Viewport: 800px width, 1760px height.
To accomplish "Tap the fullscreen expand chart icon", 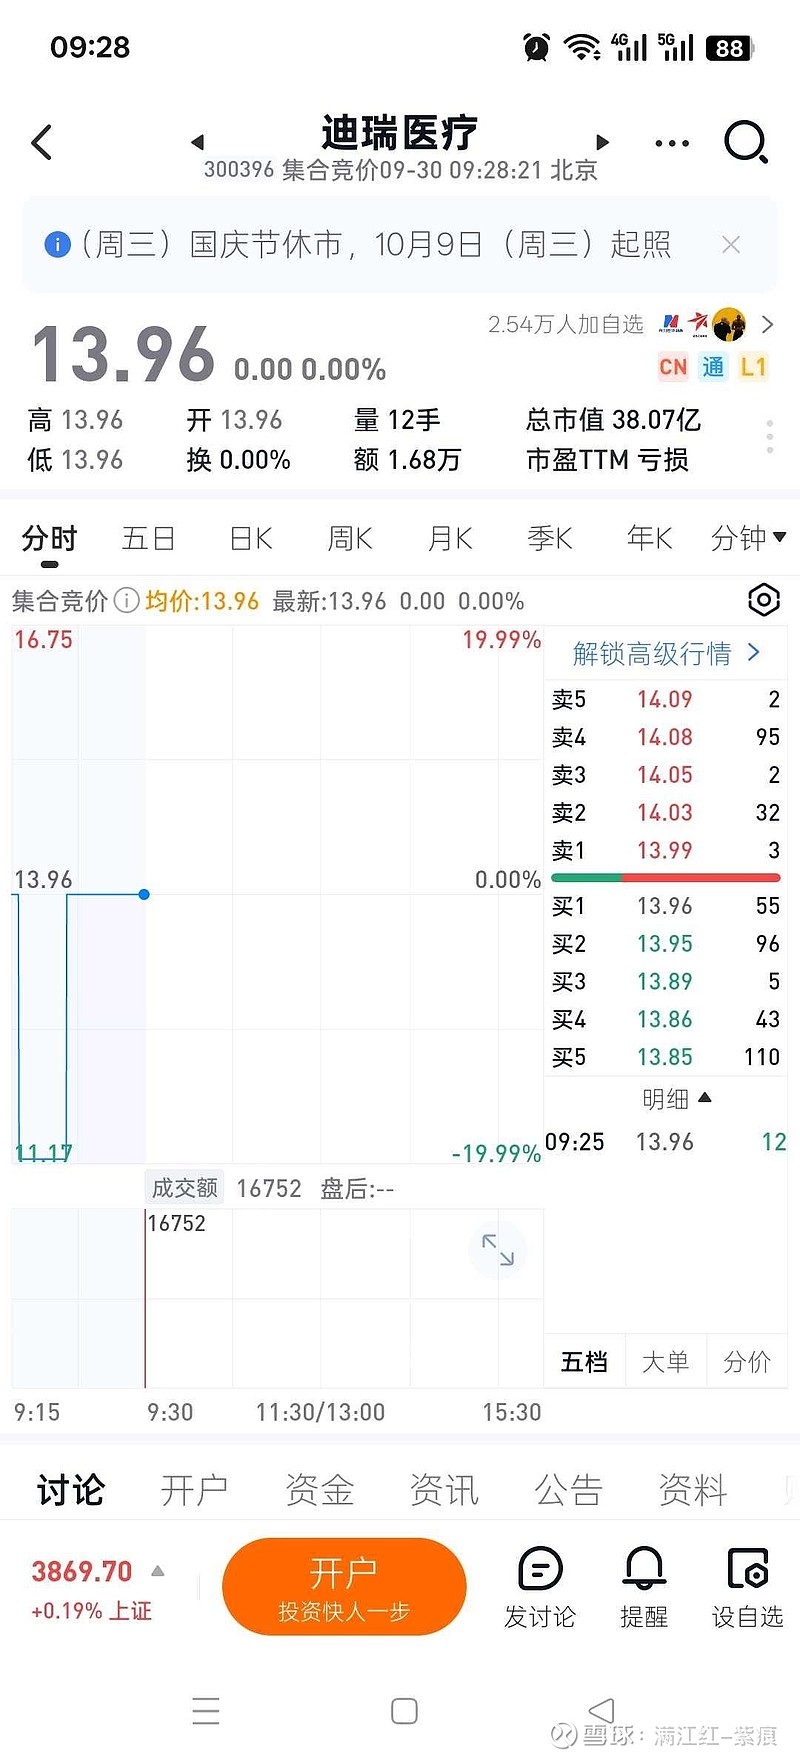I will pyautogui.click(x=497, y=1249).
